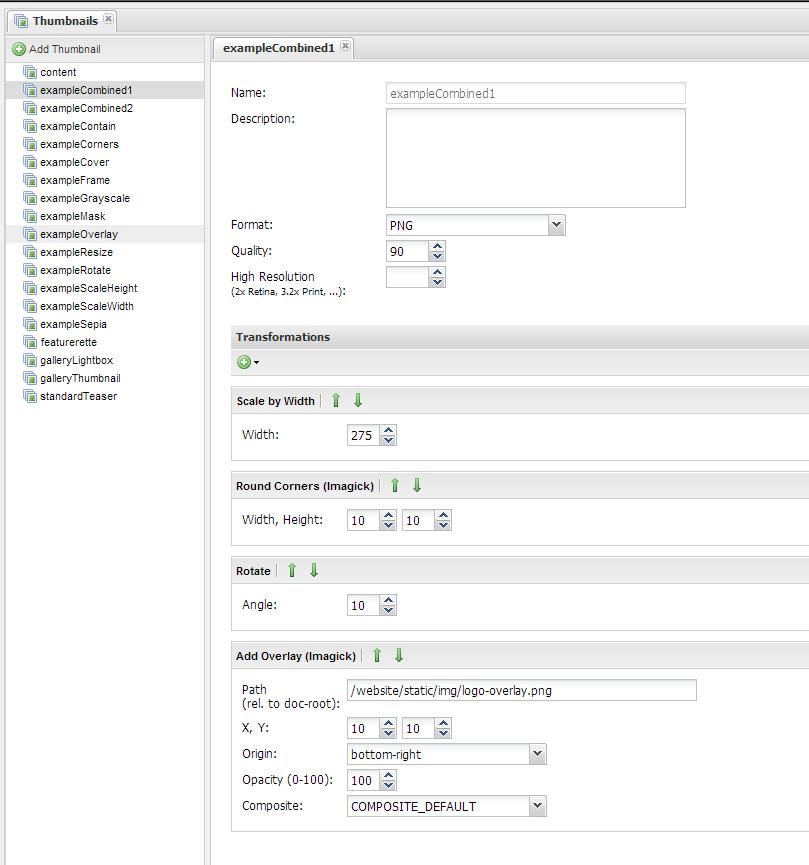The height and width of the screenshot is (865, 809).
Task: Move Scale by Width transformation up
Action: click(x=336, y=401)
